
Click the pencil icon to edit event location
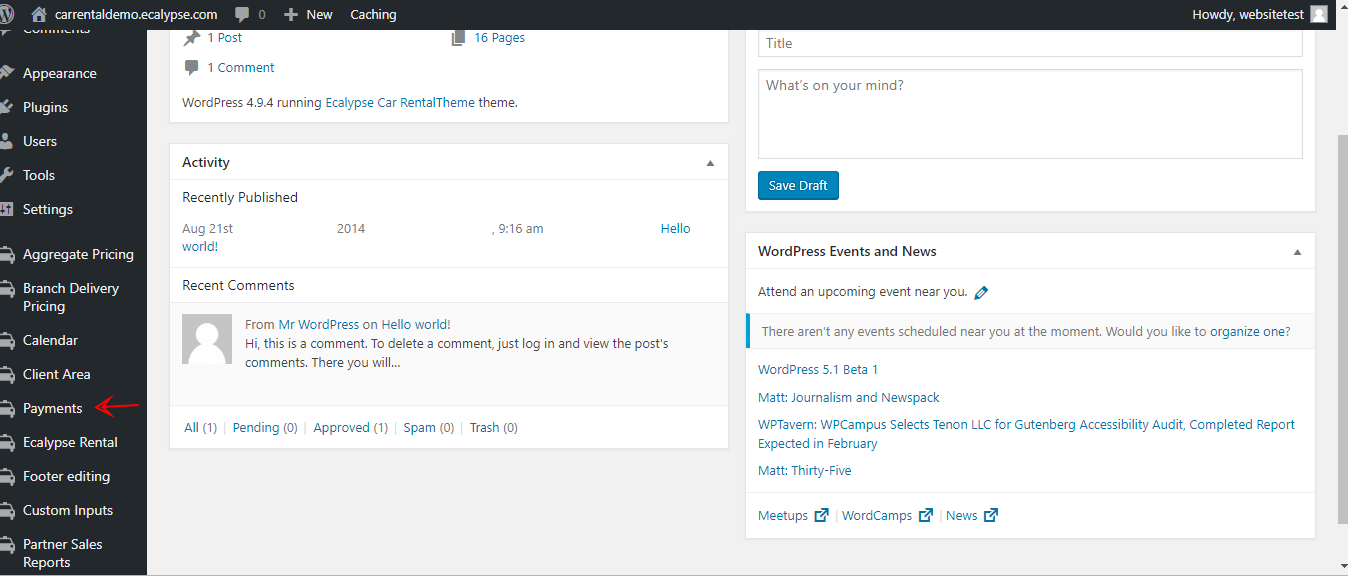(981, 293)
